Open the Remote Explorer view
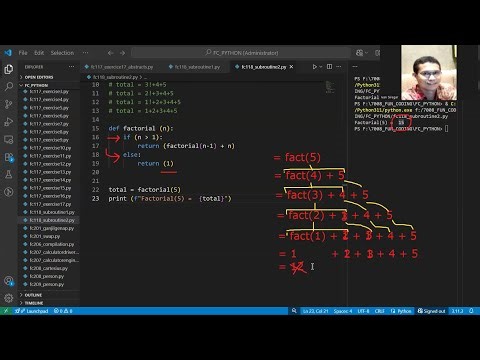 9,139
